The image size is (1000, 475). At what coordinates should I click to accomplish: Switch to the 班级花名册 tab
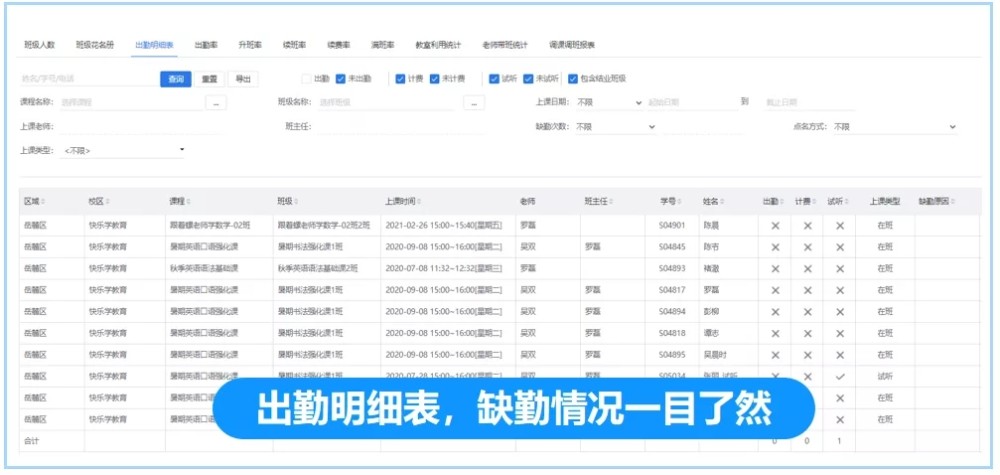(x=95, y=45)
